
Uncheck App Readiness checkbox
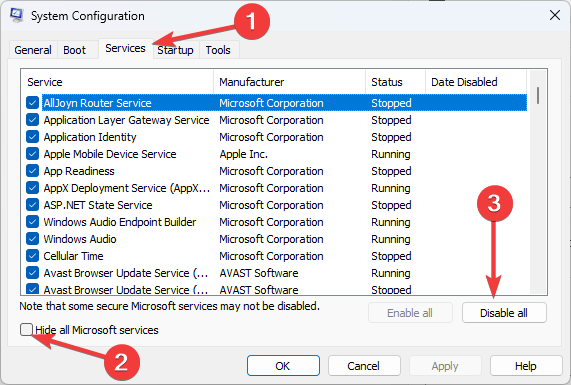tap(32, 171)
